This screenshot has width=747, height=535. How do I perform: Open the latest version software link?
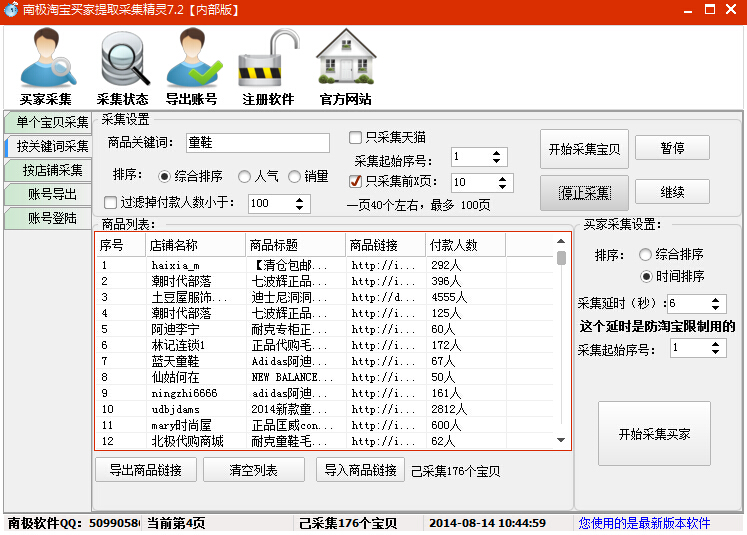(644, 523)
